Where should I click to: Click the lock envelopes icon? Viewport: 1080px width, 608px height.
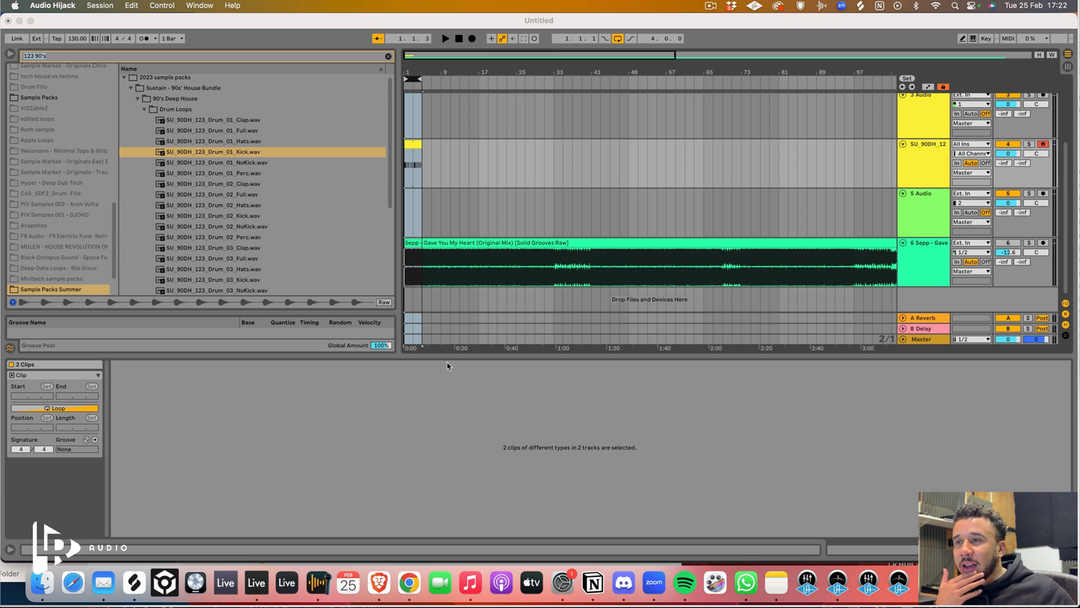pos(943,87)
